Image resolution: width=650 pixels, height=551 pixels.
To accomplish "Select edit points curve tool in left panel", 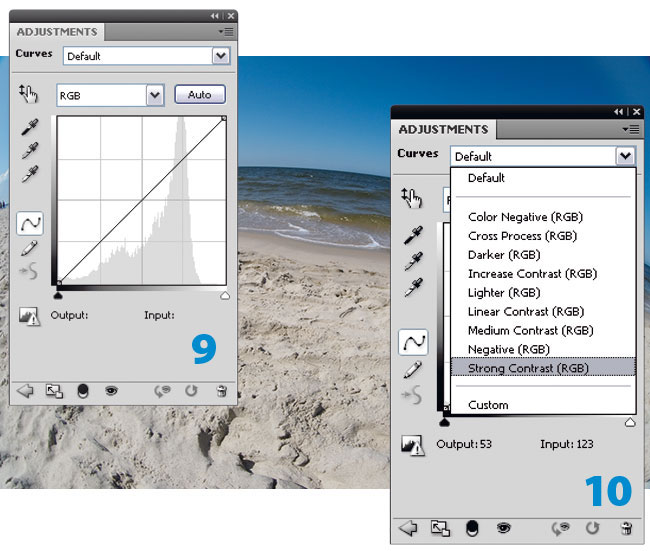I will (x=30, y=223).
